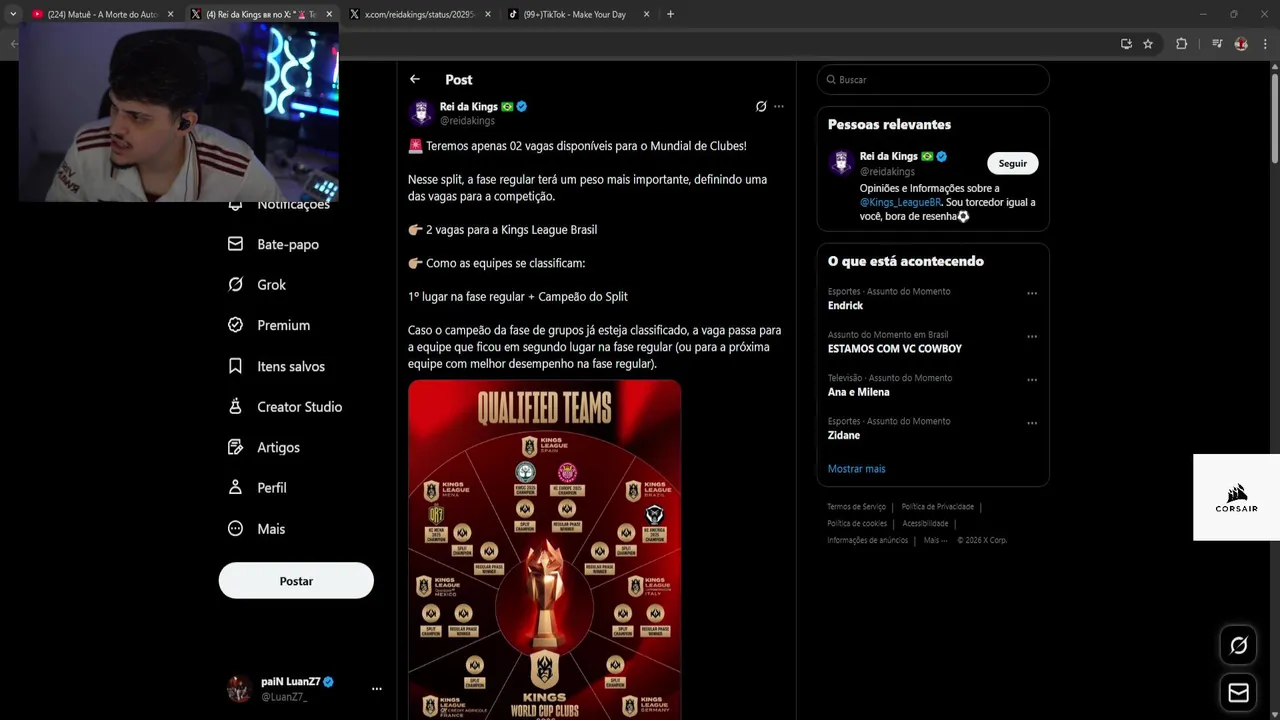Open browser extensions puzzle icon
The height and width of the screenshot is (720, 1280).
pyautogui.click(x=1181, y=44)
